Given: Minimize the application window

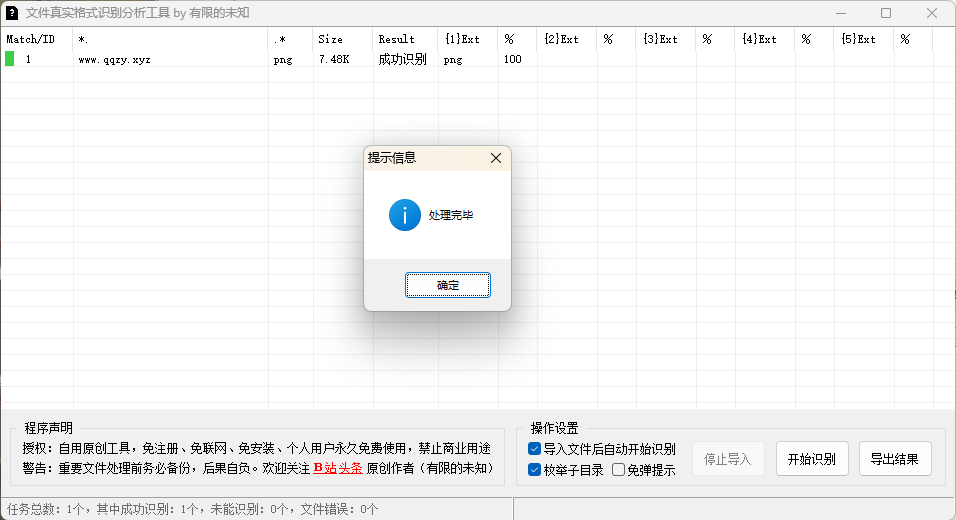Looking at the screenshot, I should point(840,13).
